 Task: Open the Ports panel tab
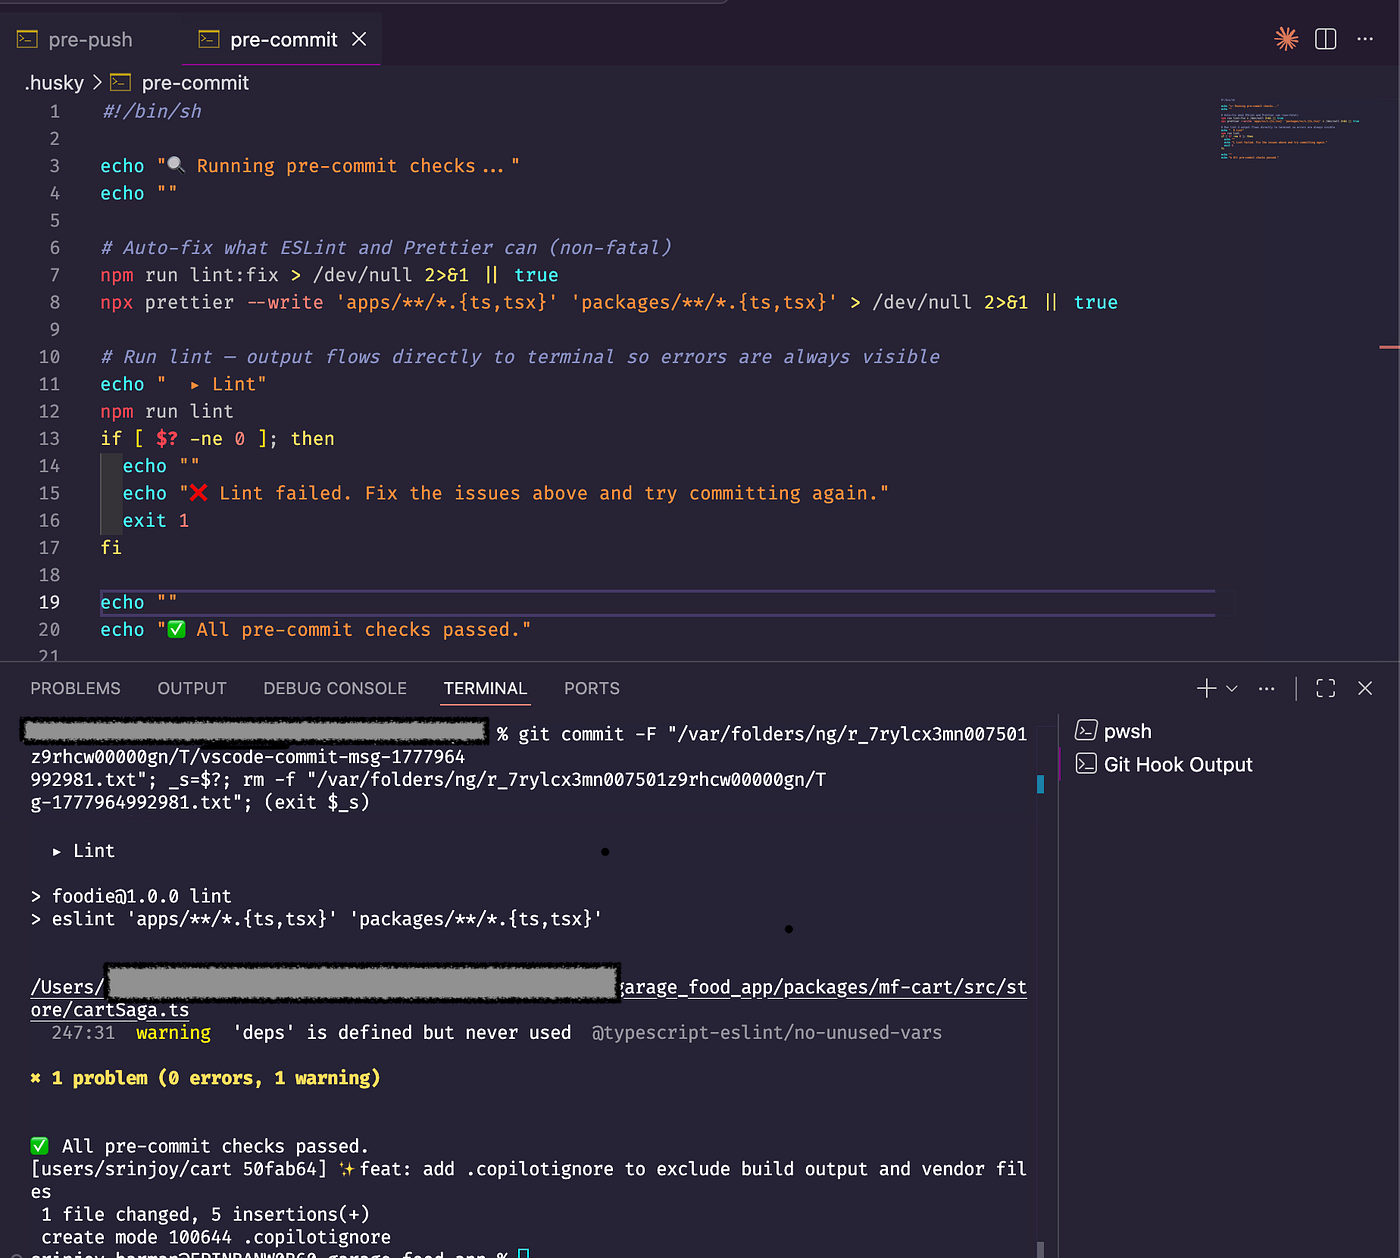click(592, 688)
